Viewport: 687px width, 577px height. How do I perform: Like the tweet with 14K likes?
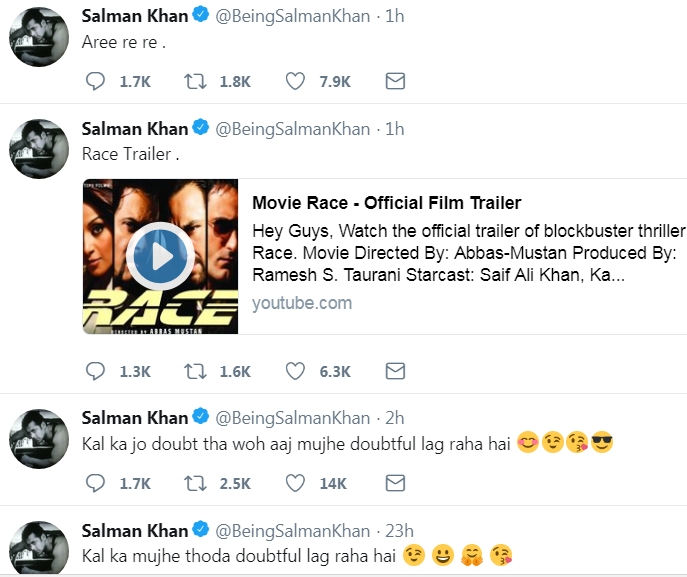pos(295,484)
